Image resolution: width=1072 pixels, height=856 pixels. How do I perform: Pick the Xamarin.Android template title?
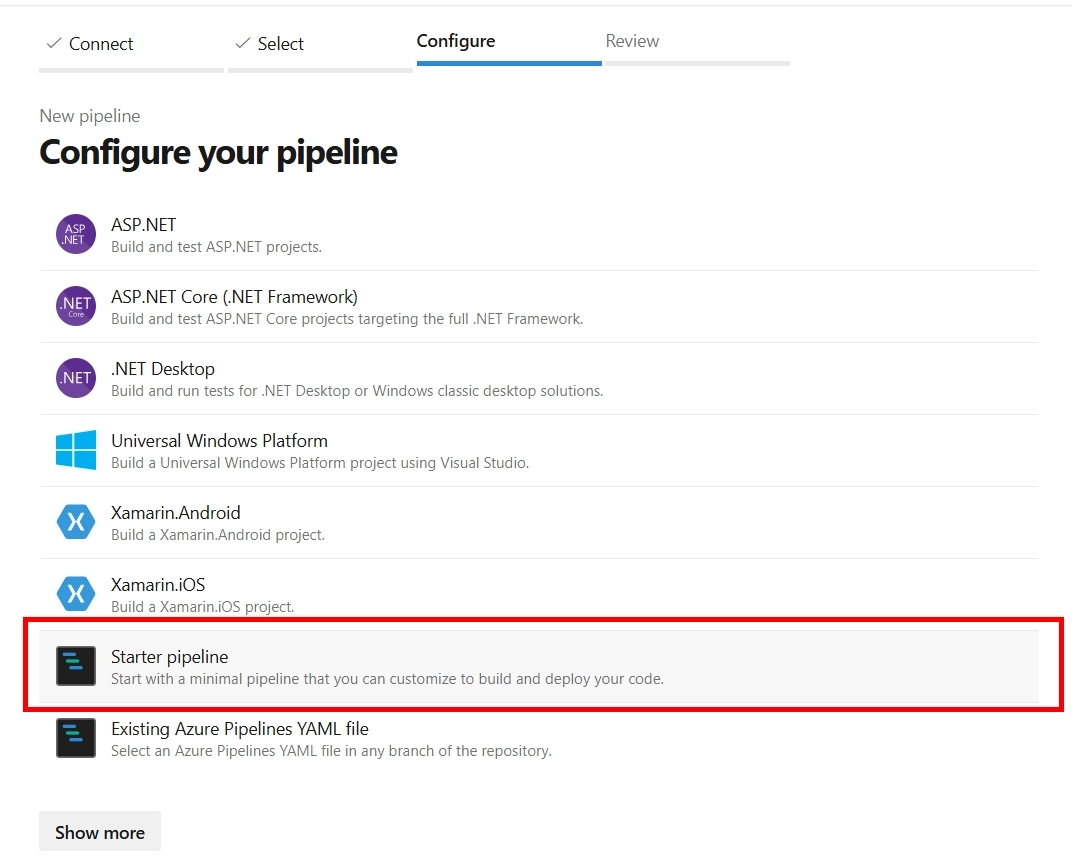coord(176,513)
